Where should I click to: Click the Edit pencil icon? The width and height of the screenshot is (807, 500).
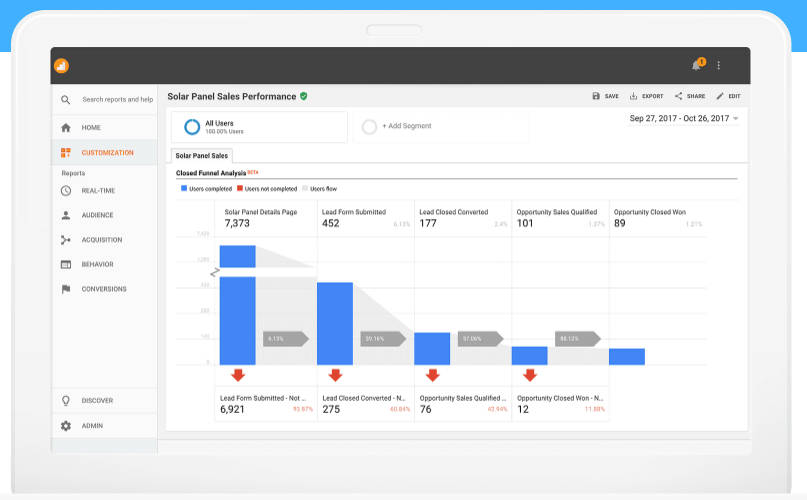(x=719, y=96)
